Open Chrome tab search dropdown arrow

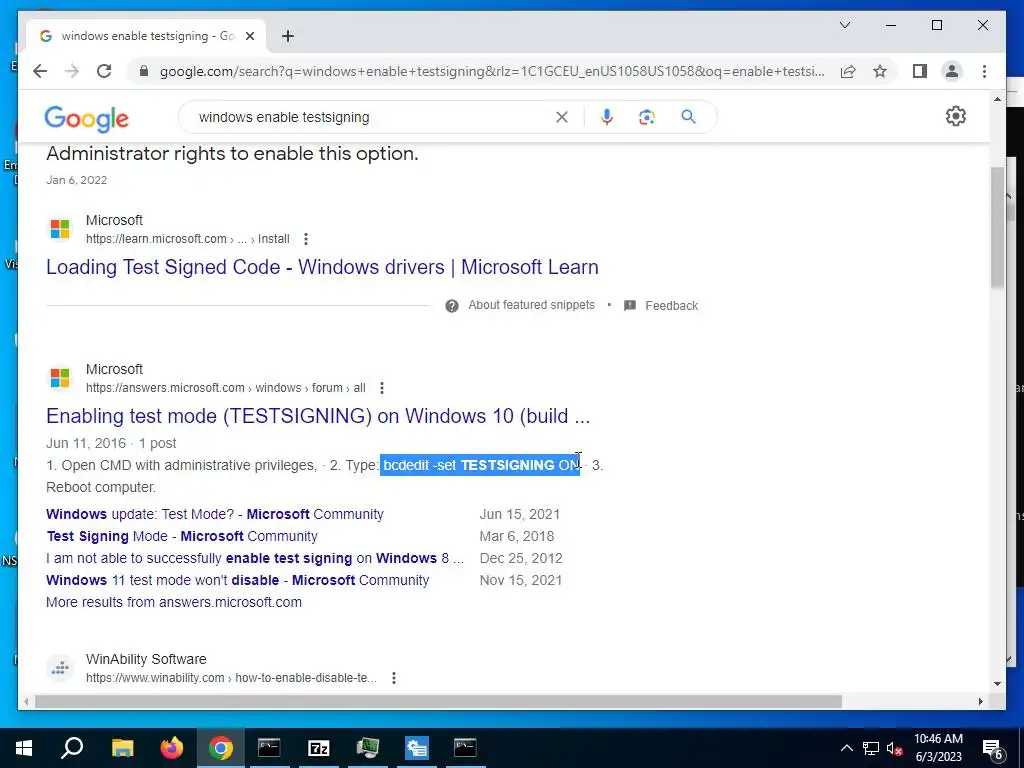[x=844, y=25]
